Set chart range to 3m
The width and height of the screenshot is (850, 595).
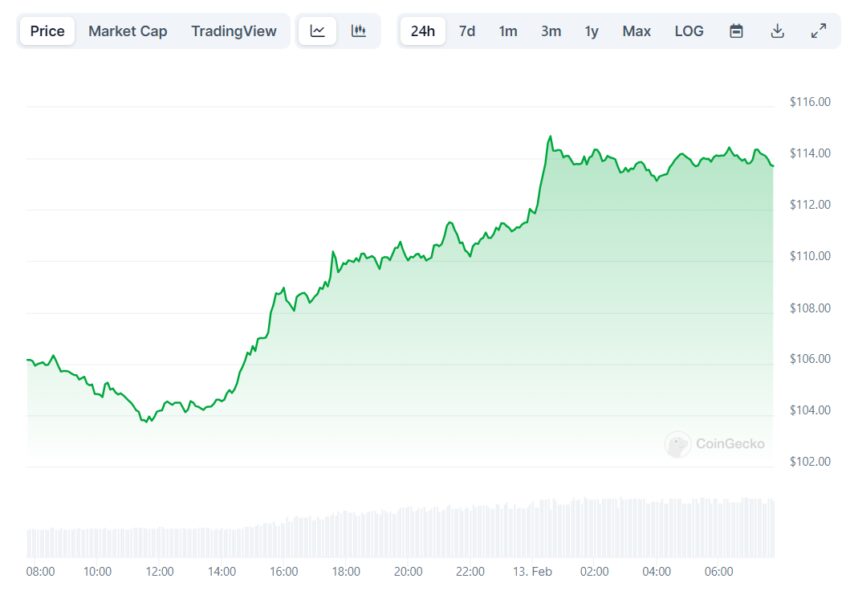click(551, 31)
